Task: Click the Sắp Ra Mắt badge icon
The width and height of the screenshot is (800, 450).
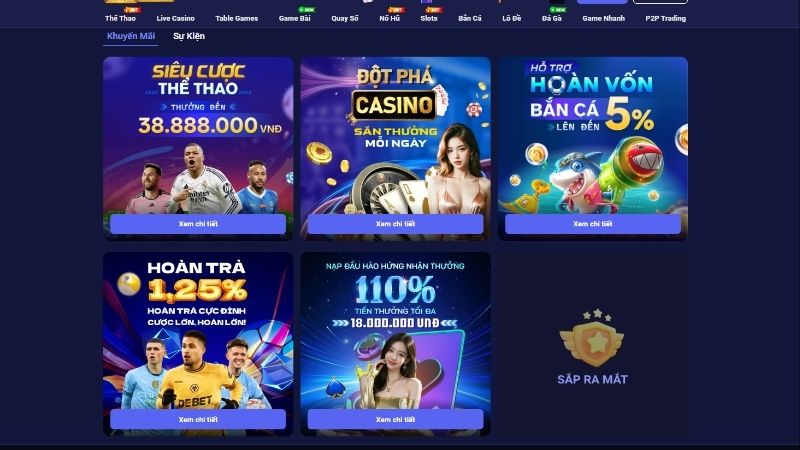Action: click(x=592, y=338)
